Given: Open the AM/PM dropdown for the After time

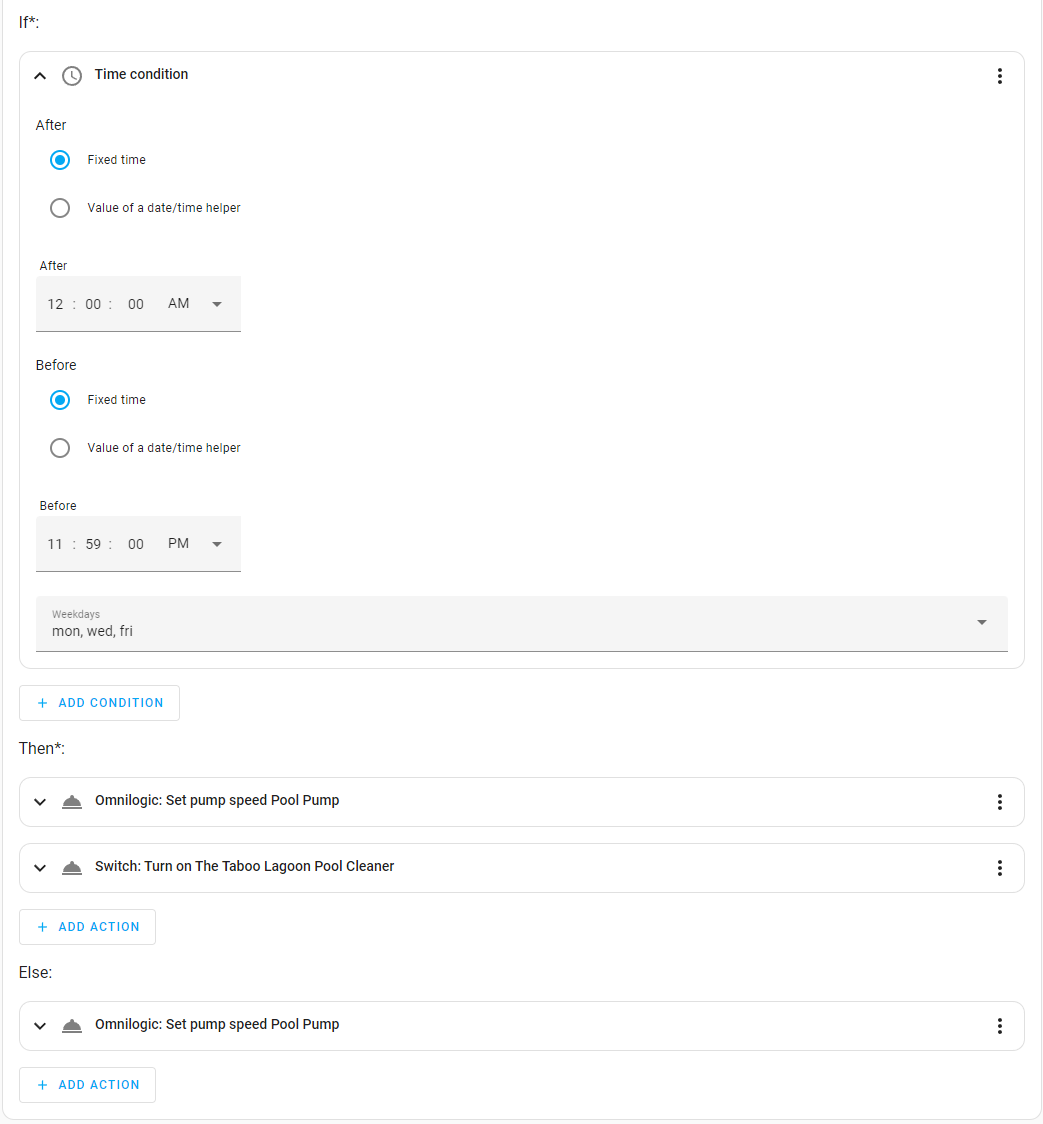Looking at the screenshot, I should [217, 303].
